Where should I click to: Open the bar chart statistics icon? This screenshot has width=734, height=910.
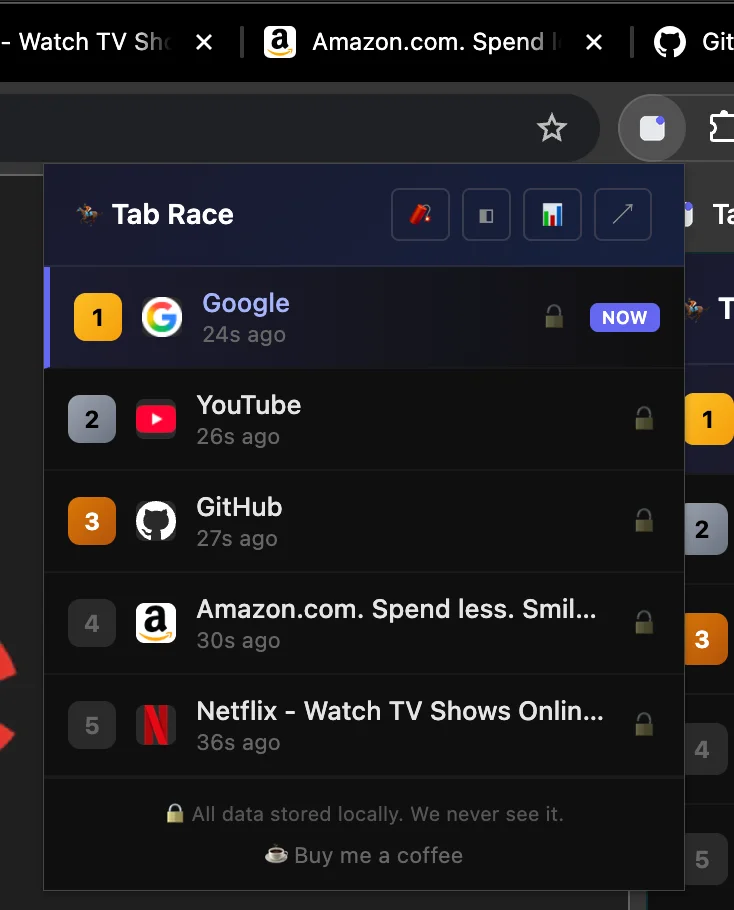pyautogui.click(x=552, y=214)
